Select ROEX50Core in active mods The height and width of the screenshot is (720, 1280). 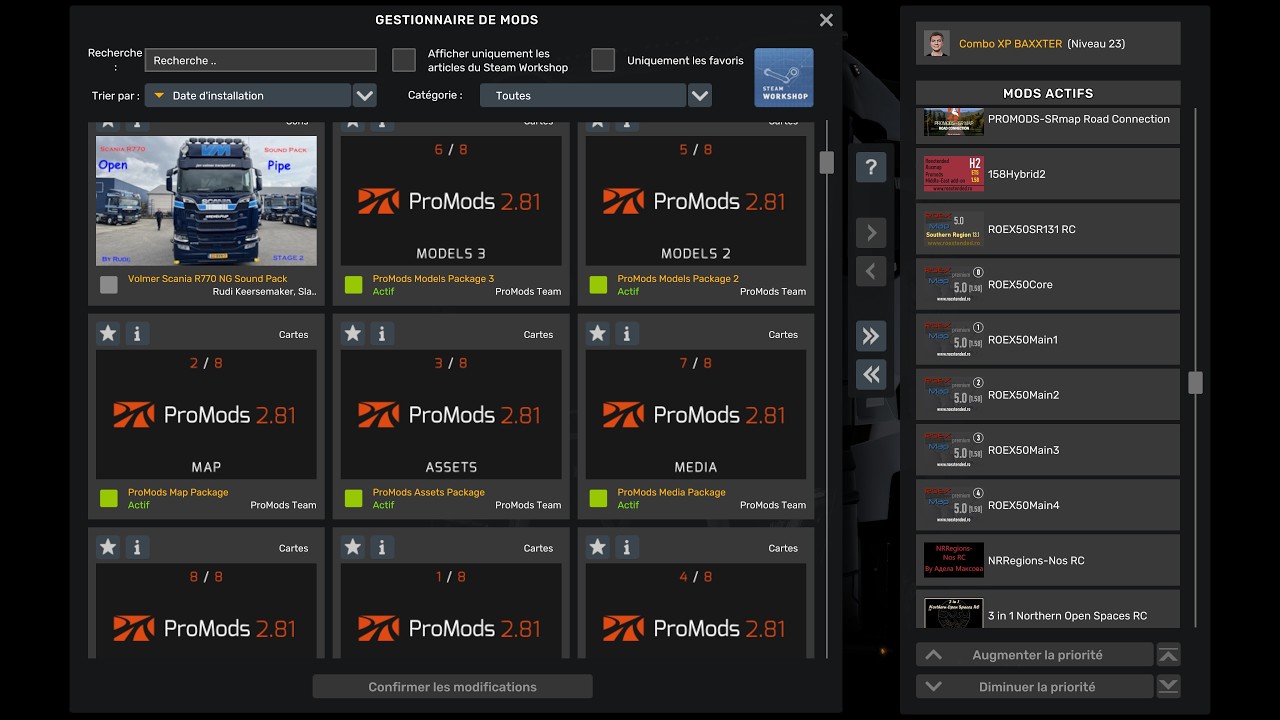[x=1048, y=284]
